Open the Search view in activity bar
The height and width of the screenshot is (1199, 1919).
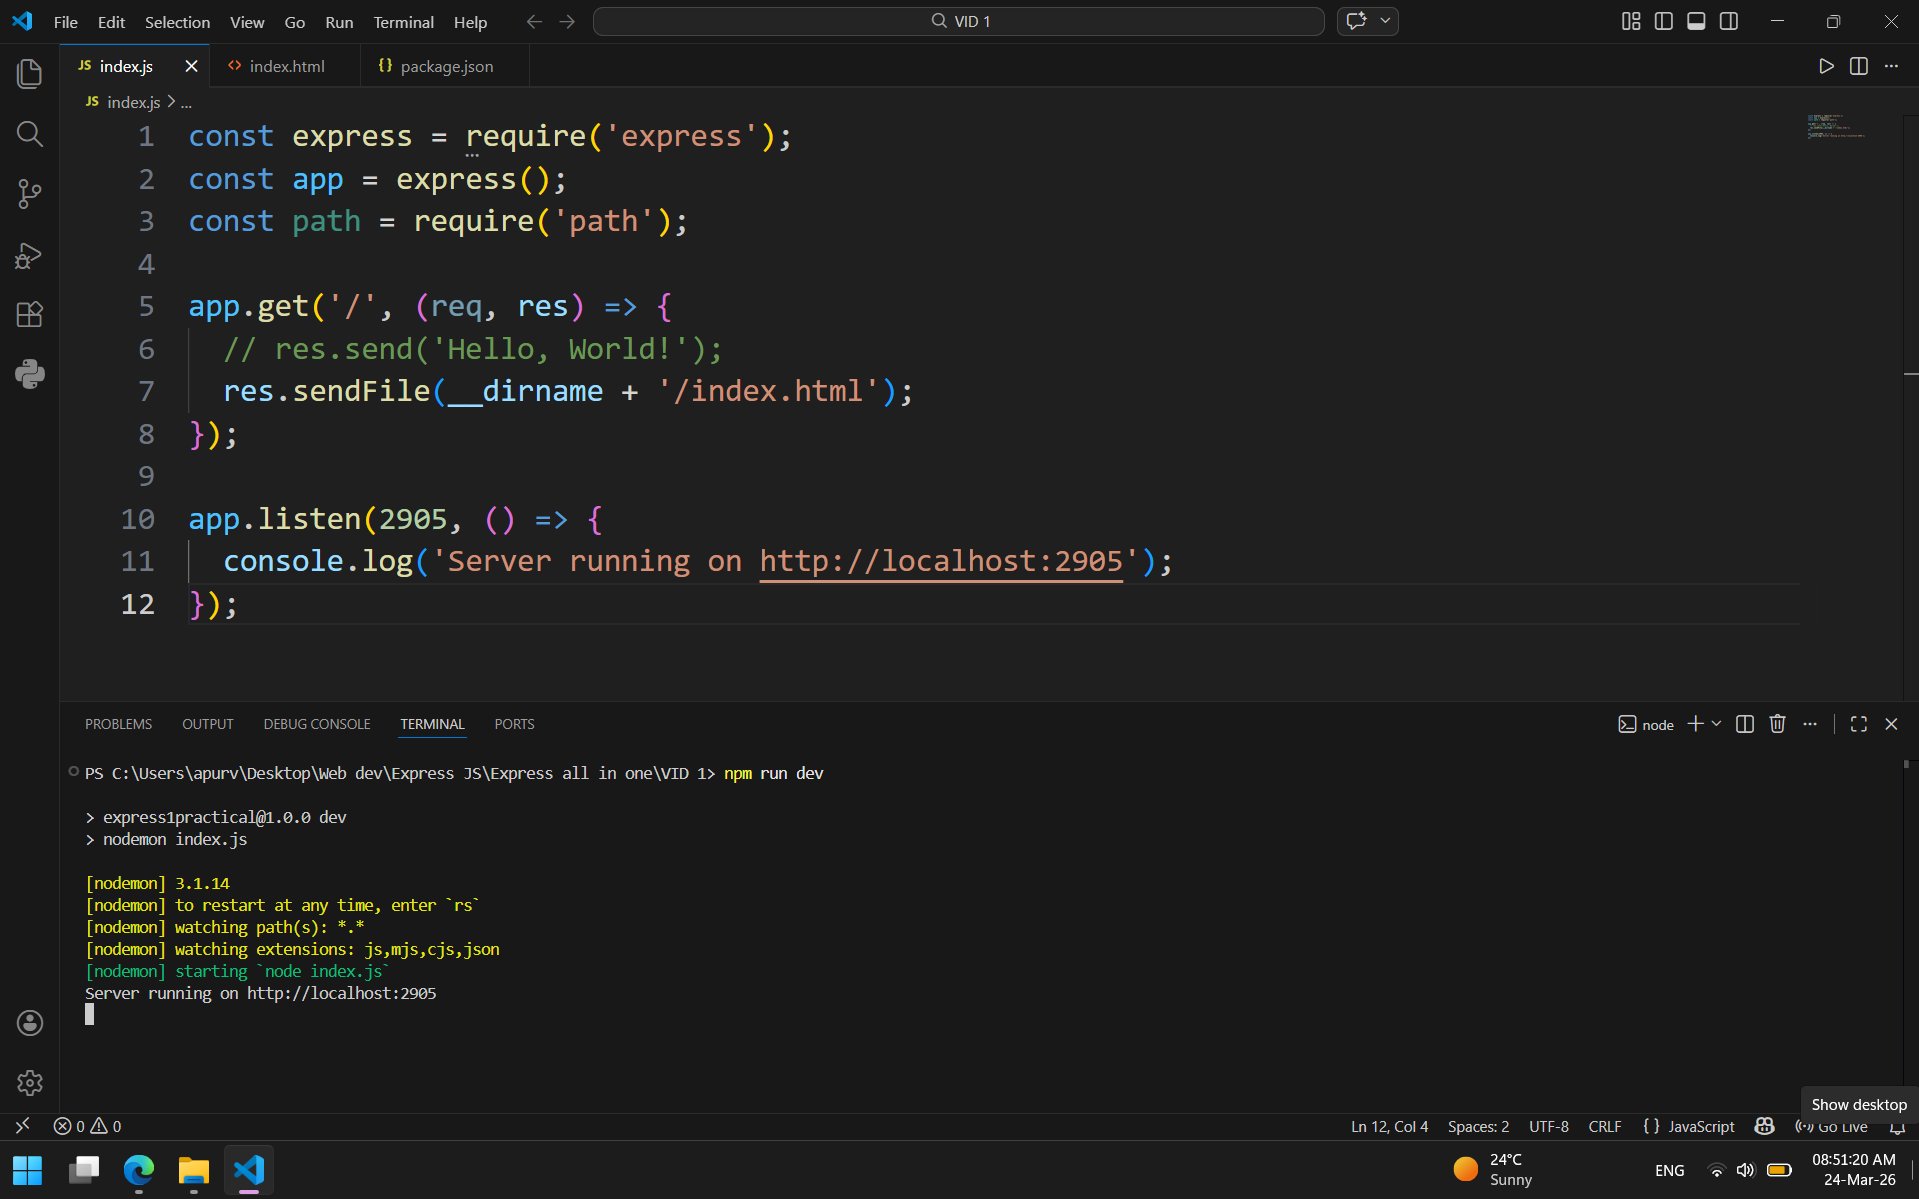coord(30,134)
